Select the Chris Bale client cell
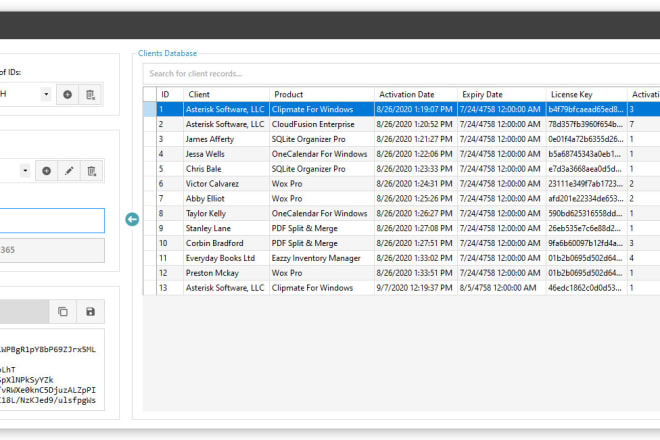 coord(226,169)
